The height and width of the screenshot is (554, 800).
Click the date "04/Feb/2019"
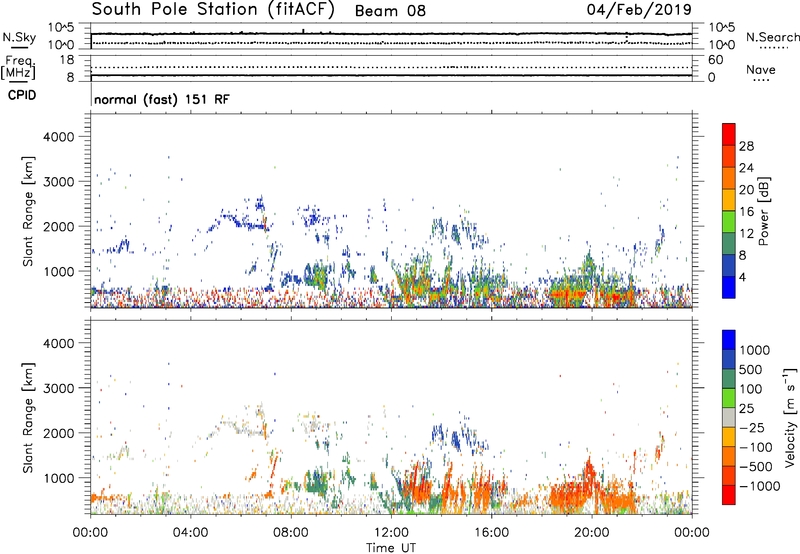pyautogui.click(x=639, y=9)
